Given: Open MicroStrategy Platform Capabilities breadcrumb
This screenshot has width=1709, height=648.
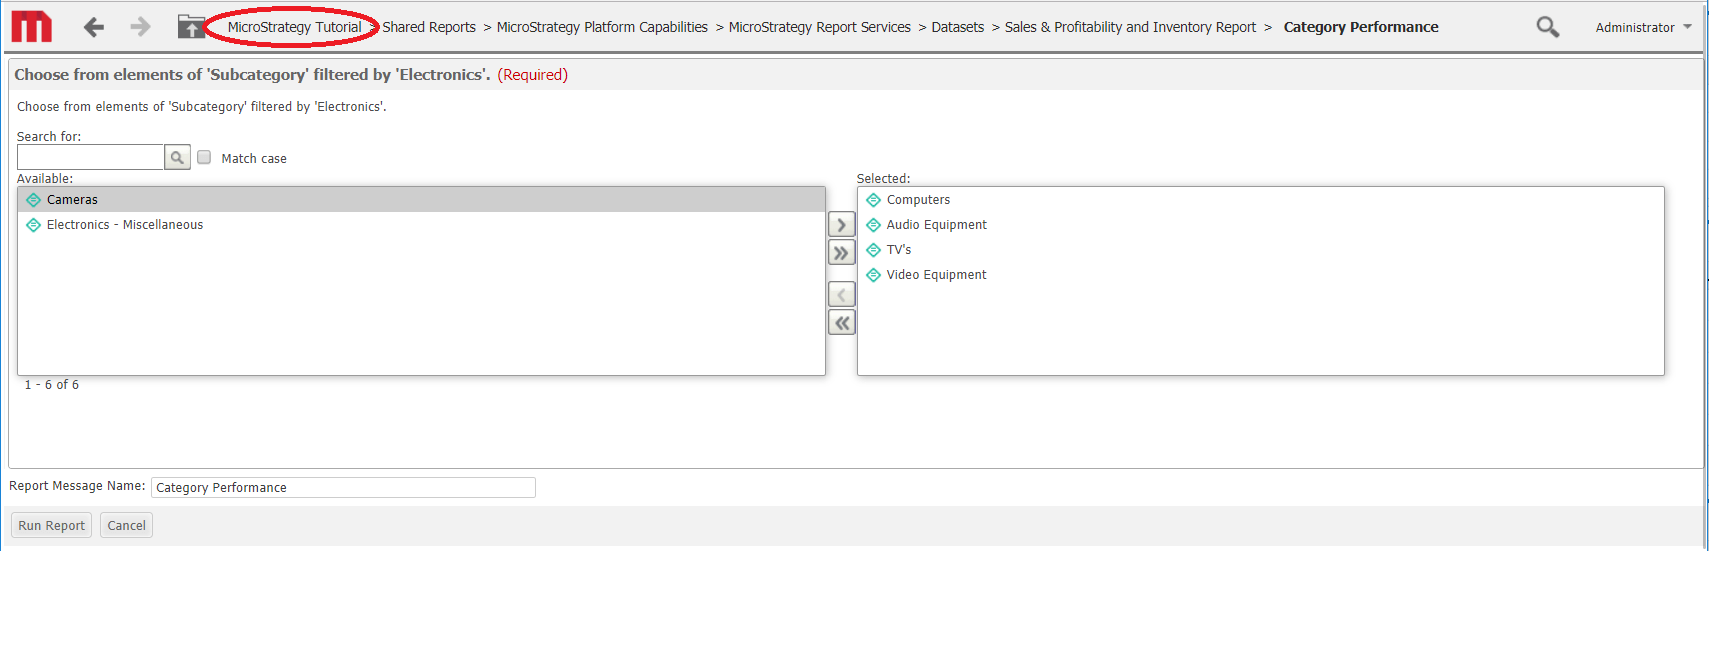Looking at the screenshot, I should pyautogui.click(x=602, y=27).
